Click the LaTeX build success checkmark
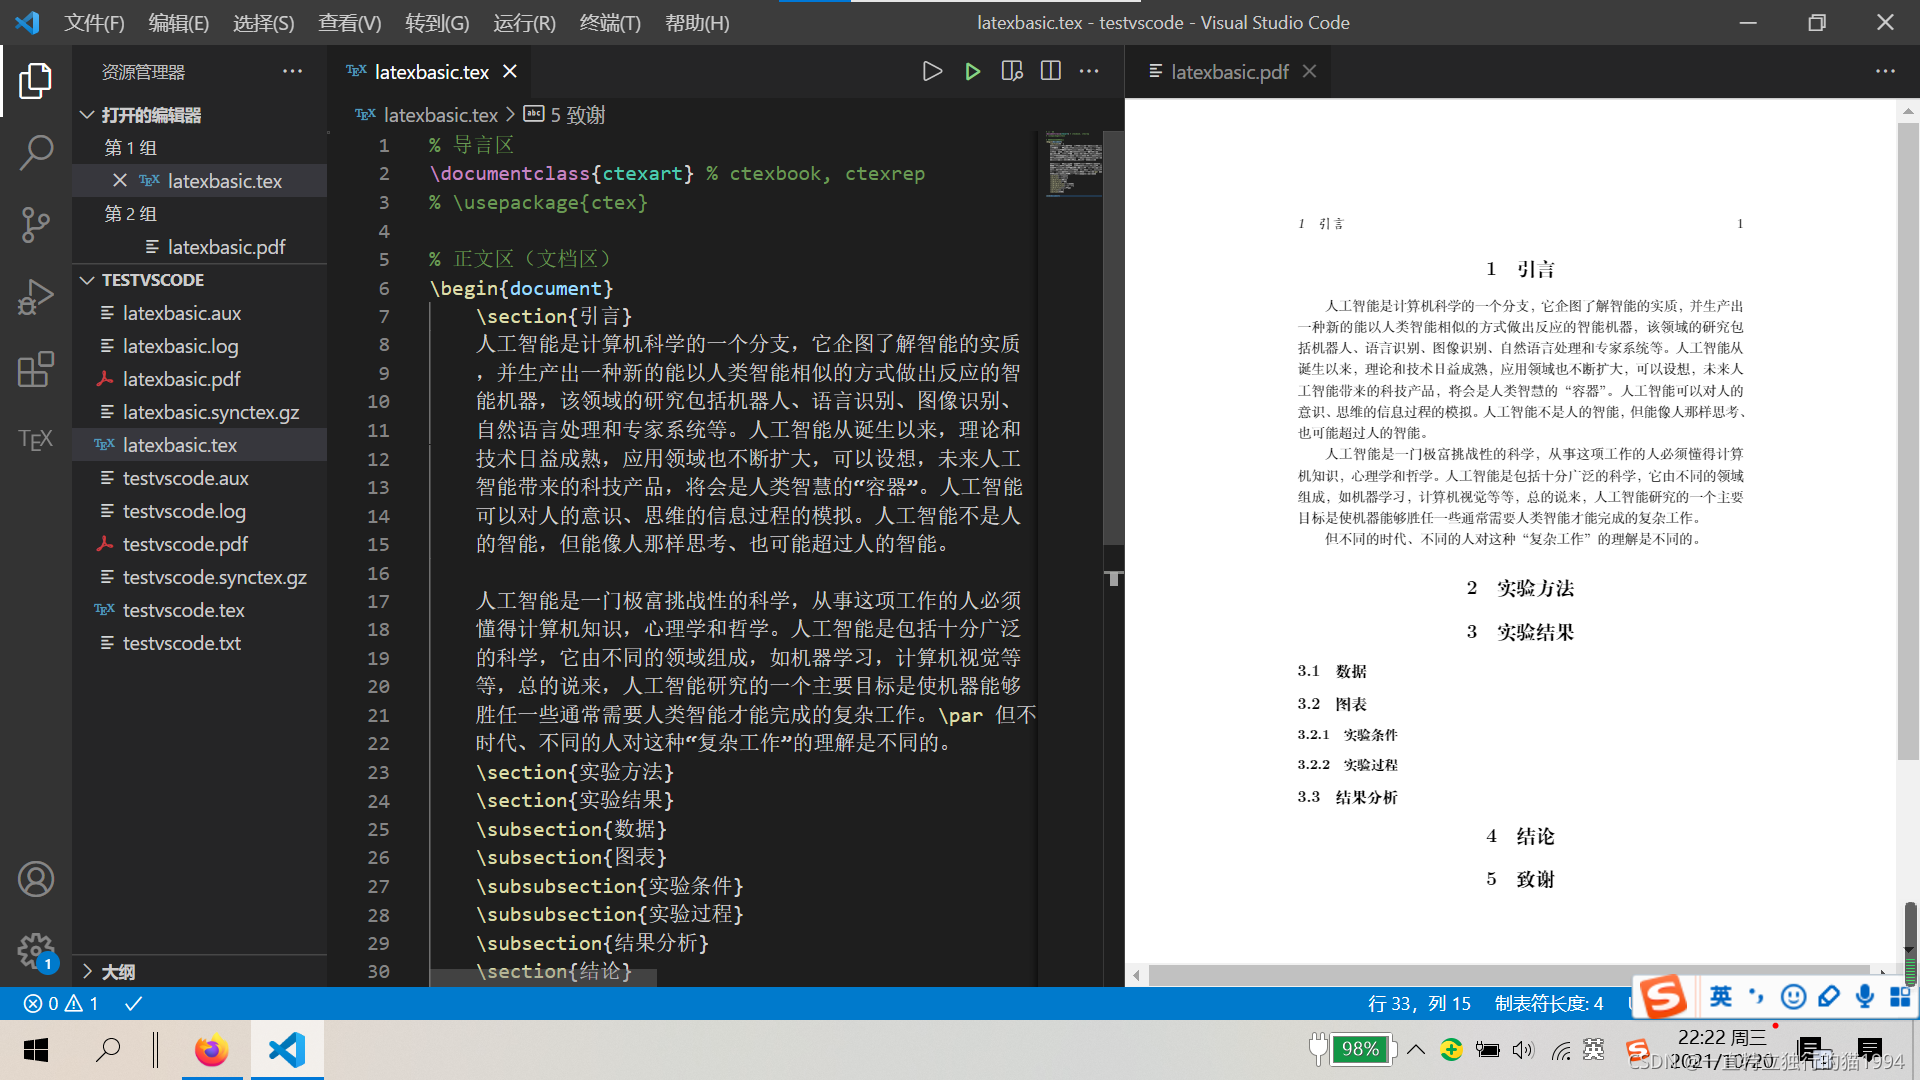This screenshot has width=1920, height=1080. (x=133, y=1003)
